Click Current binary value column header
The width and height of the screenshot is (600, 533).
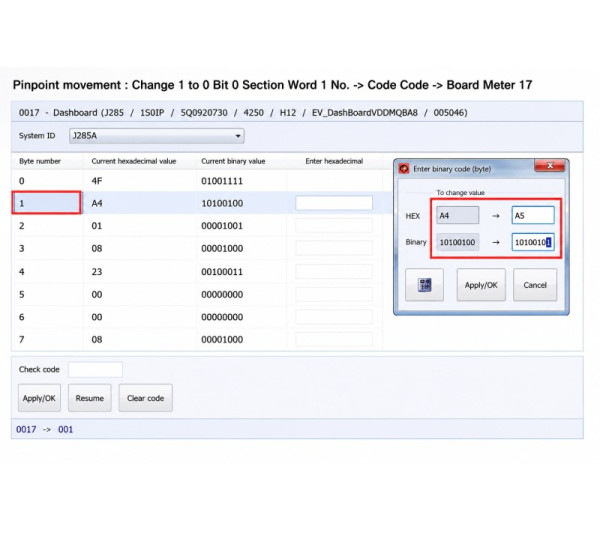pyautogui.click(x=233, y=161)
